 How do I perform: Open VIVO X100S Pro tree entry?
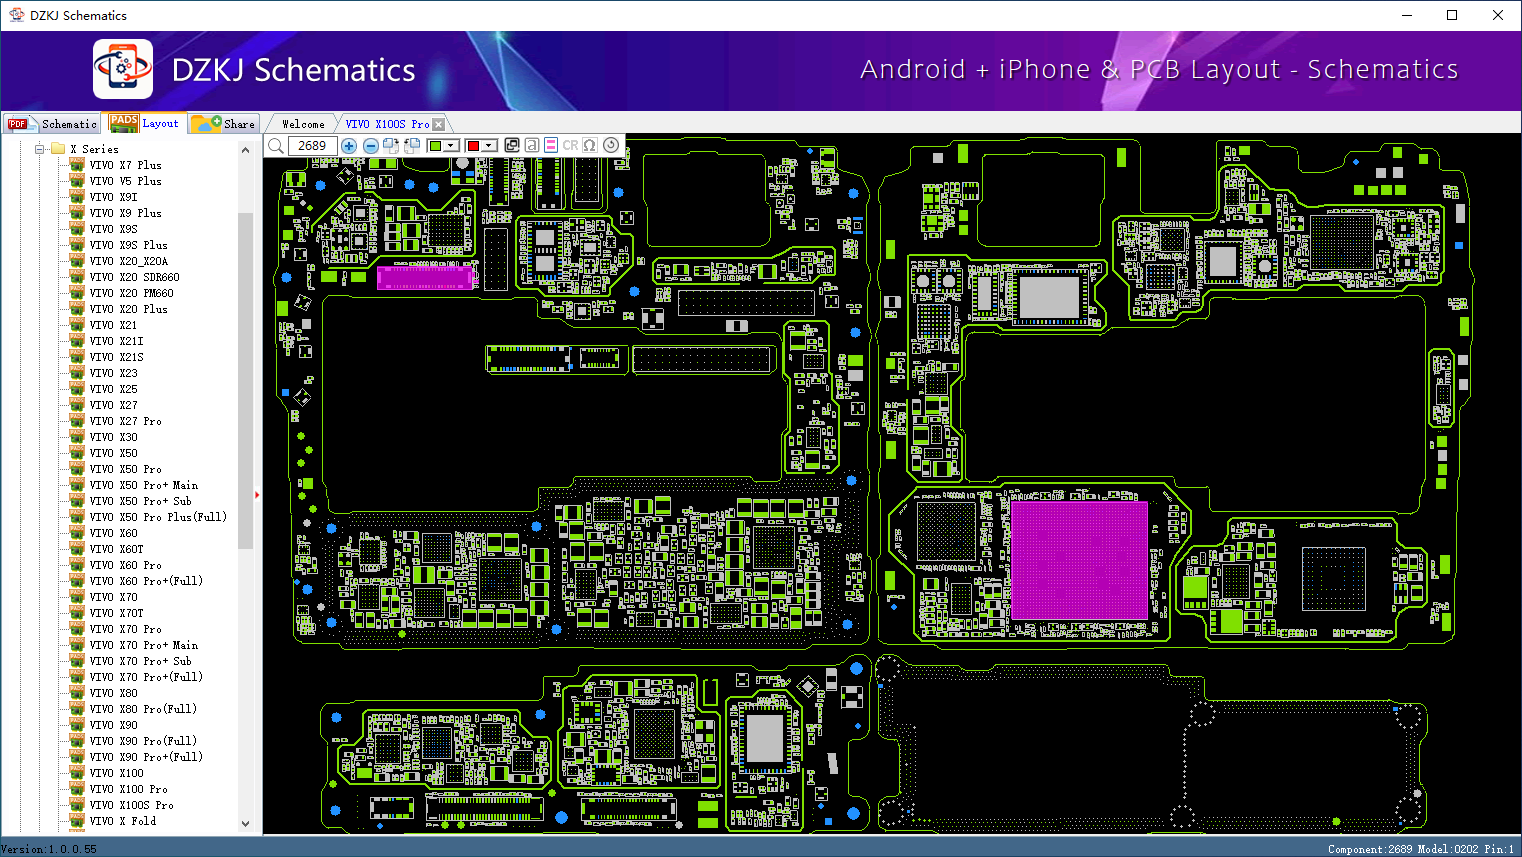point(131,805)
